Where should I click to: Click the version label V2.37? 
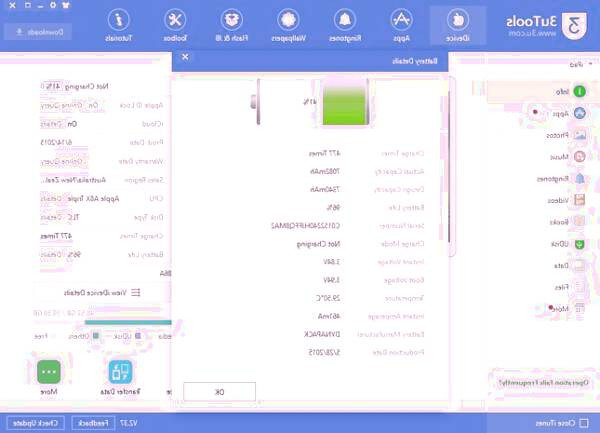click(129, 423)
